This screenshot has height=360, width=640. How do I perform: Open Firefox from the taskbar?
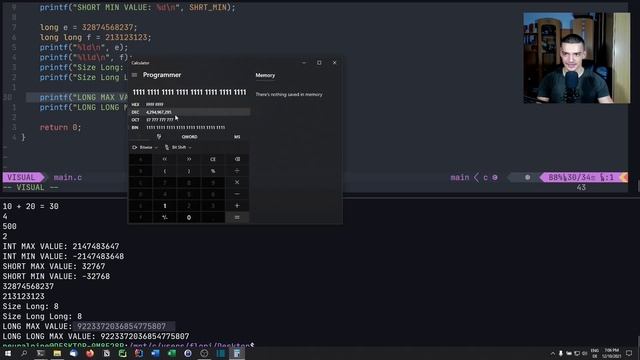point(90,353)
